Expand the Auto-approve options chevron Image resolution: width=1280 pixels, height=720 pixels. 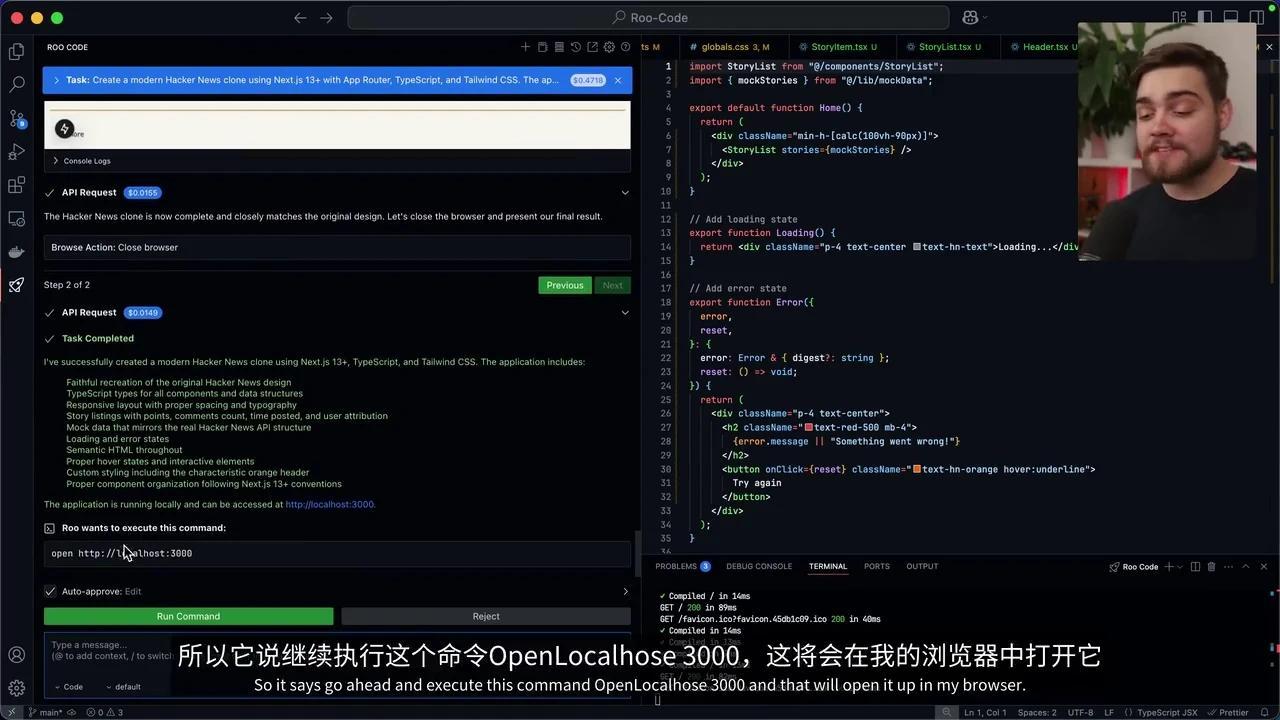pos(626,591)
